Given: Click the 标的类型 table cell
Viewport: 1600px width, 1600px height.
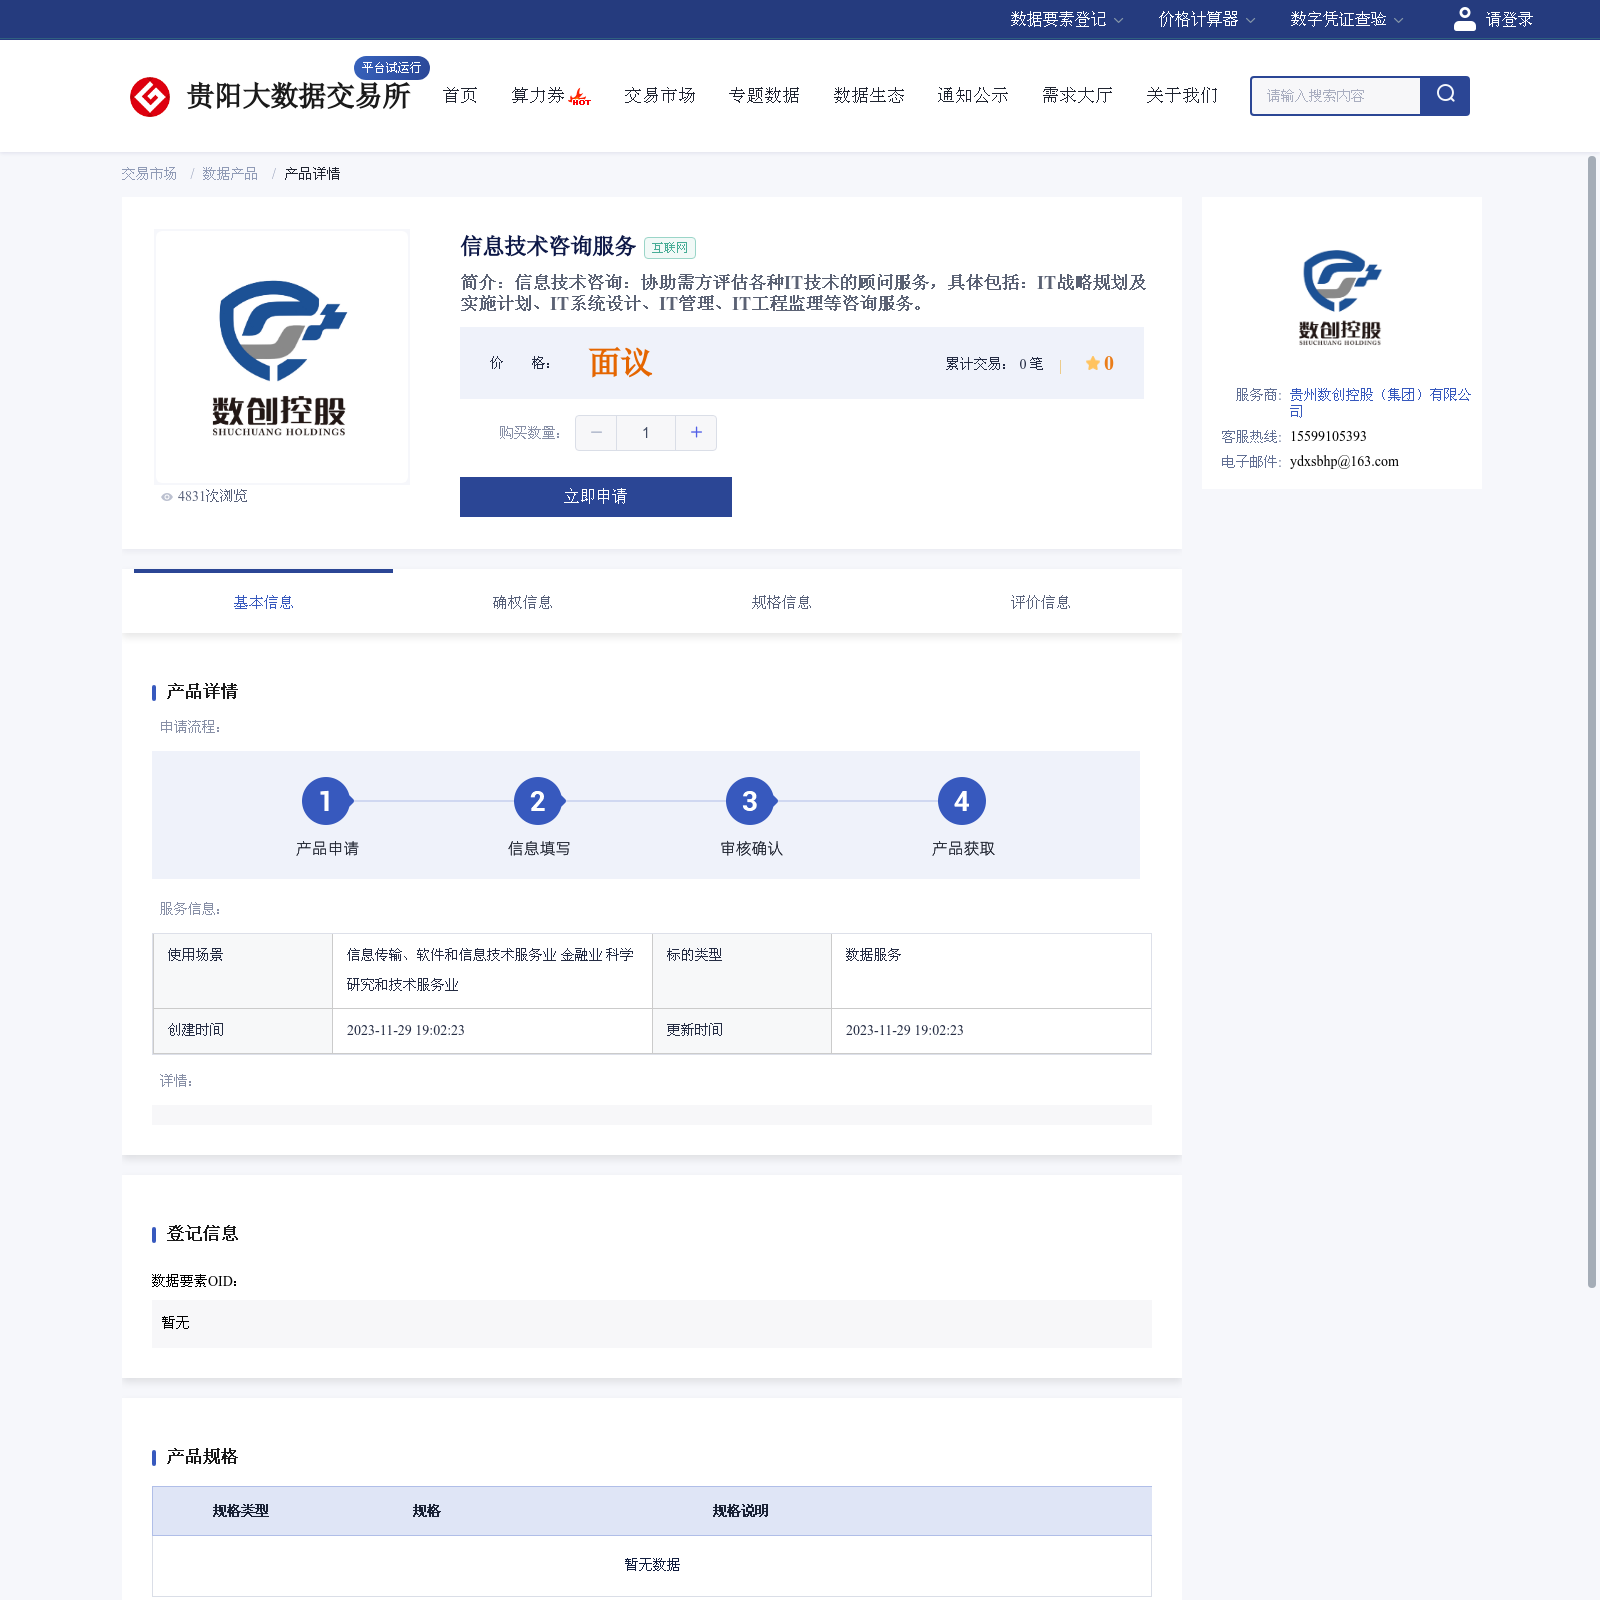Looking at the screenshot, I should point(742,971).
